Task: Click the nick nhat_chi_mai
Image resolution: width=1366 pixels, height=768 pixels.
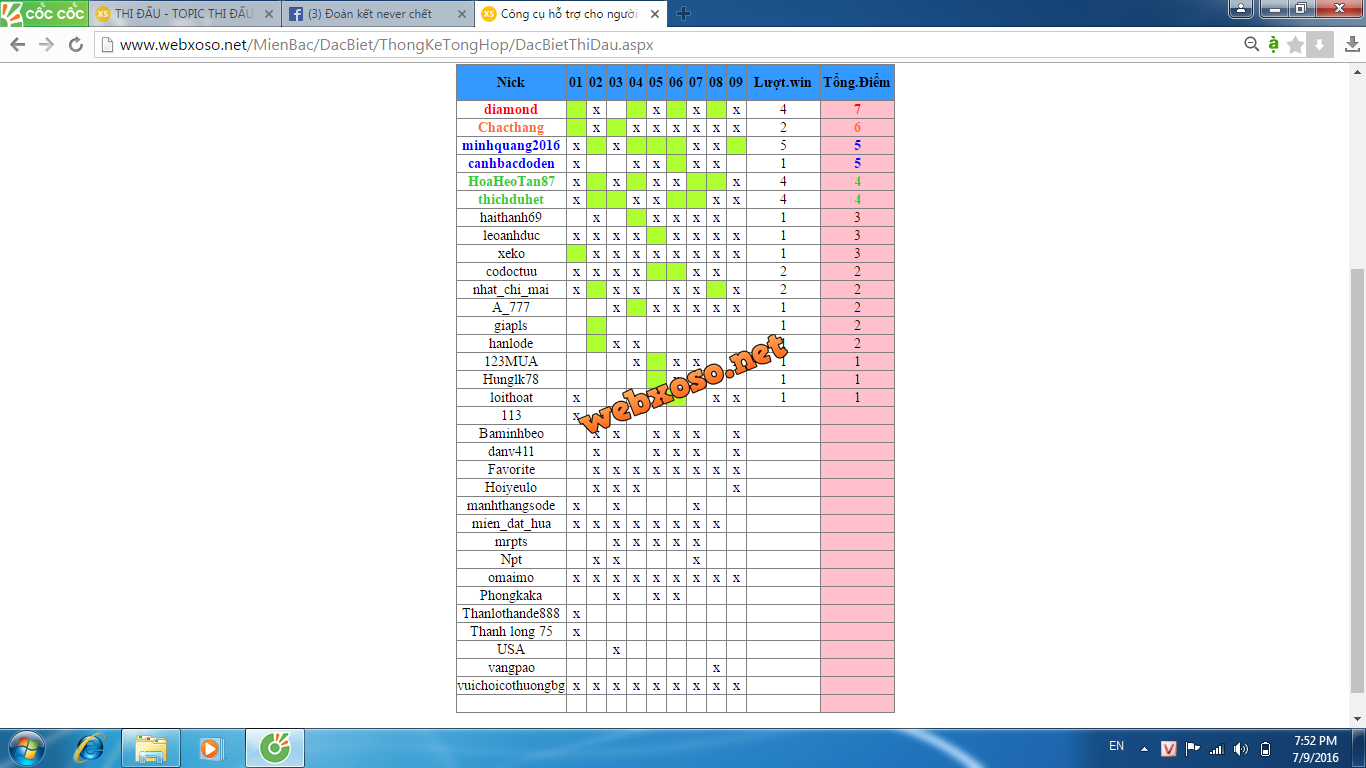Action: (511, 290)
